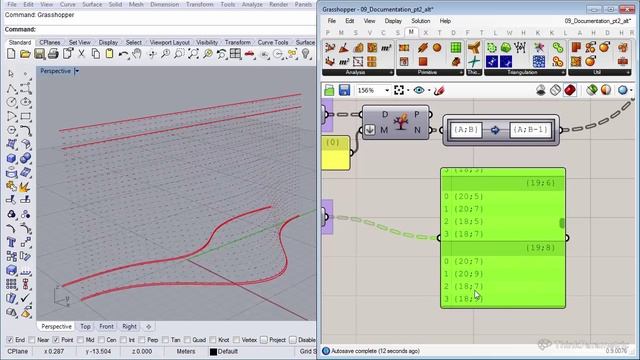Open Perspective viewport dropdown arrow
The width and height of the screenshot is (640, 360).
tap(77, 71)
